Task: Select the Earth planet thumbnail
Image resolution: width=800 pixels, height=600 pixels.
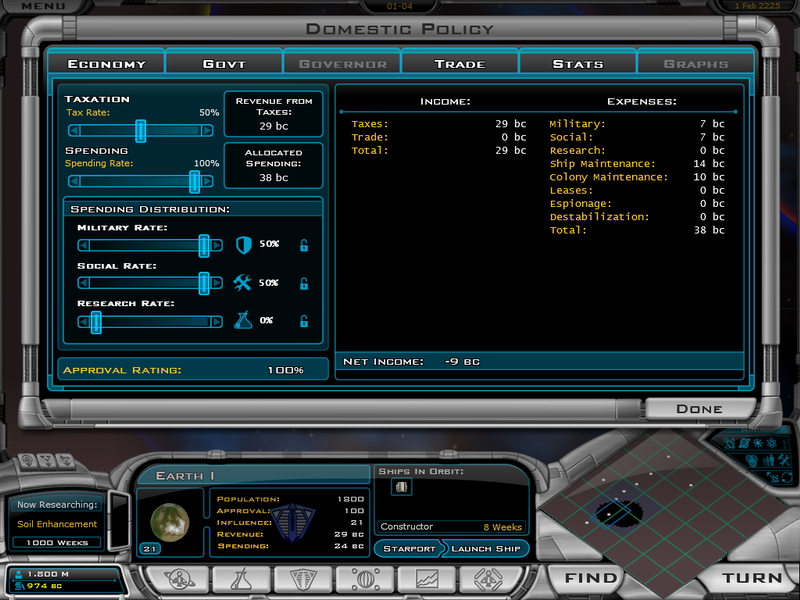Action: coord(169,520)
